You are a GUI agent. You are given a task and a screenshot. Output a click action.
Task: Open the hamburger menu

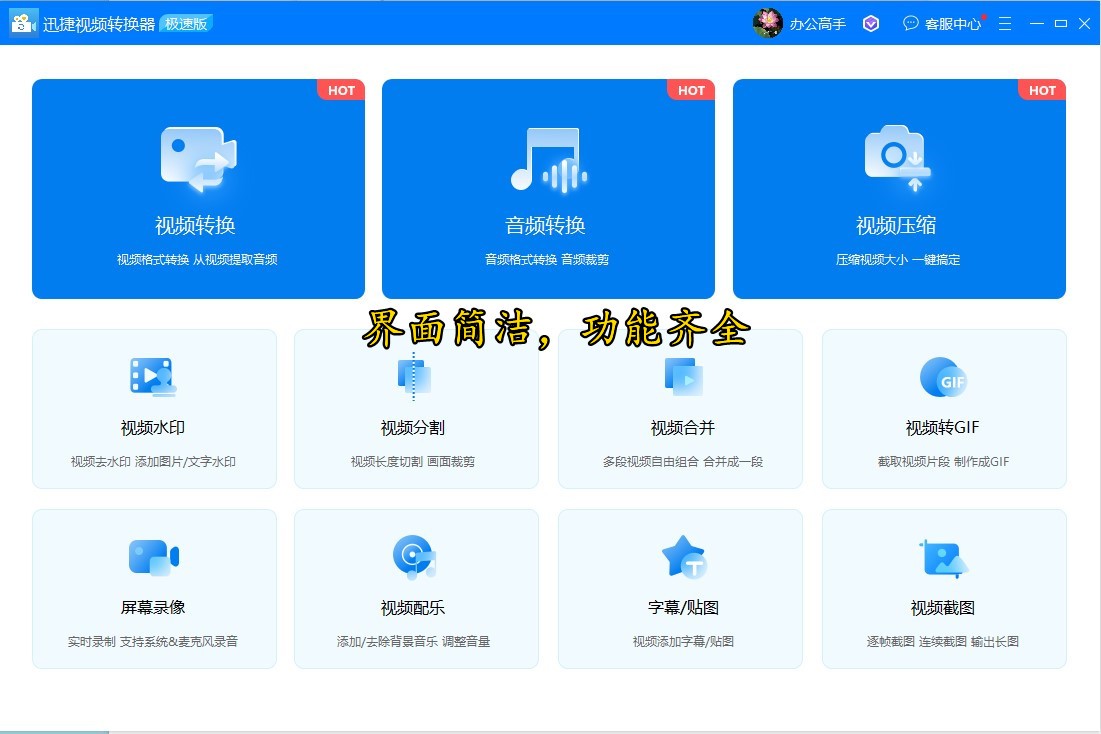coord(1005,22)
